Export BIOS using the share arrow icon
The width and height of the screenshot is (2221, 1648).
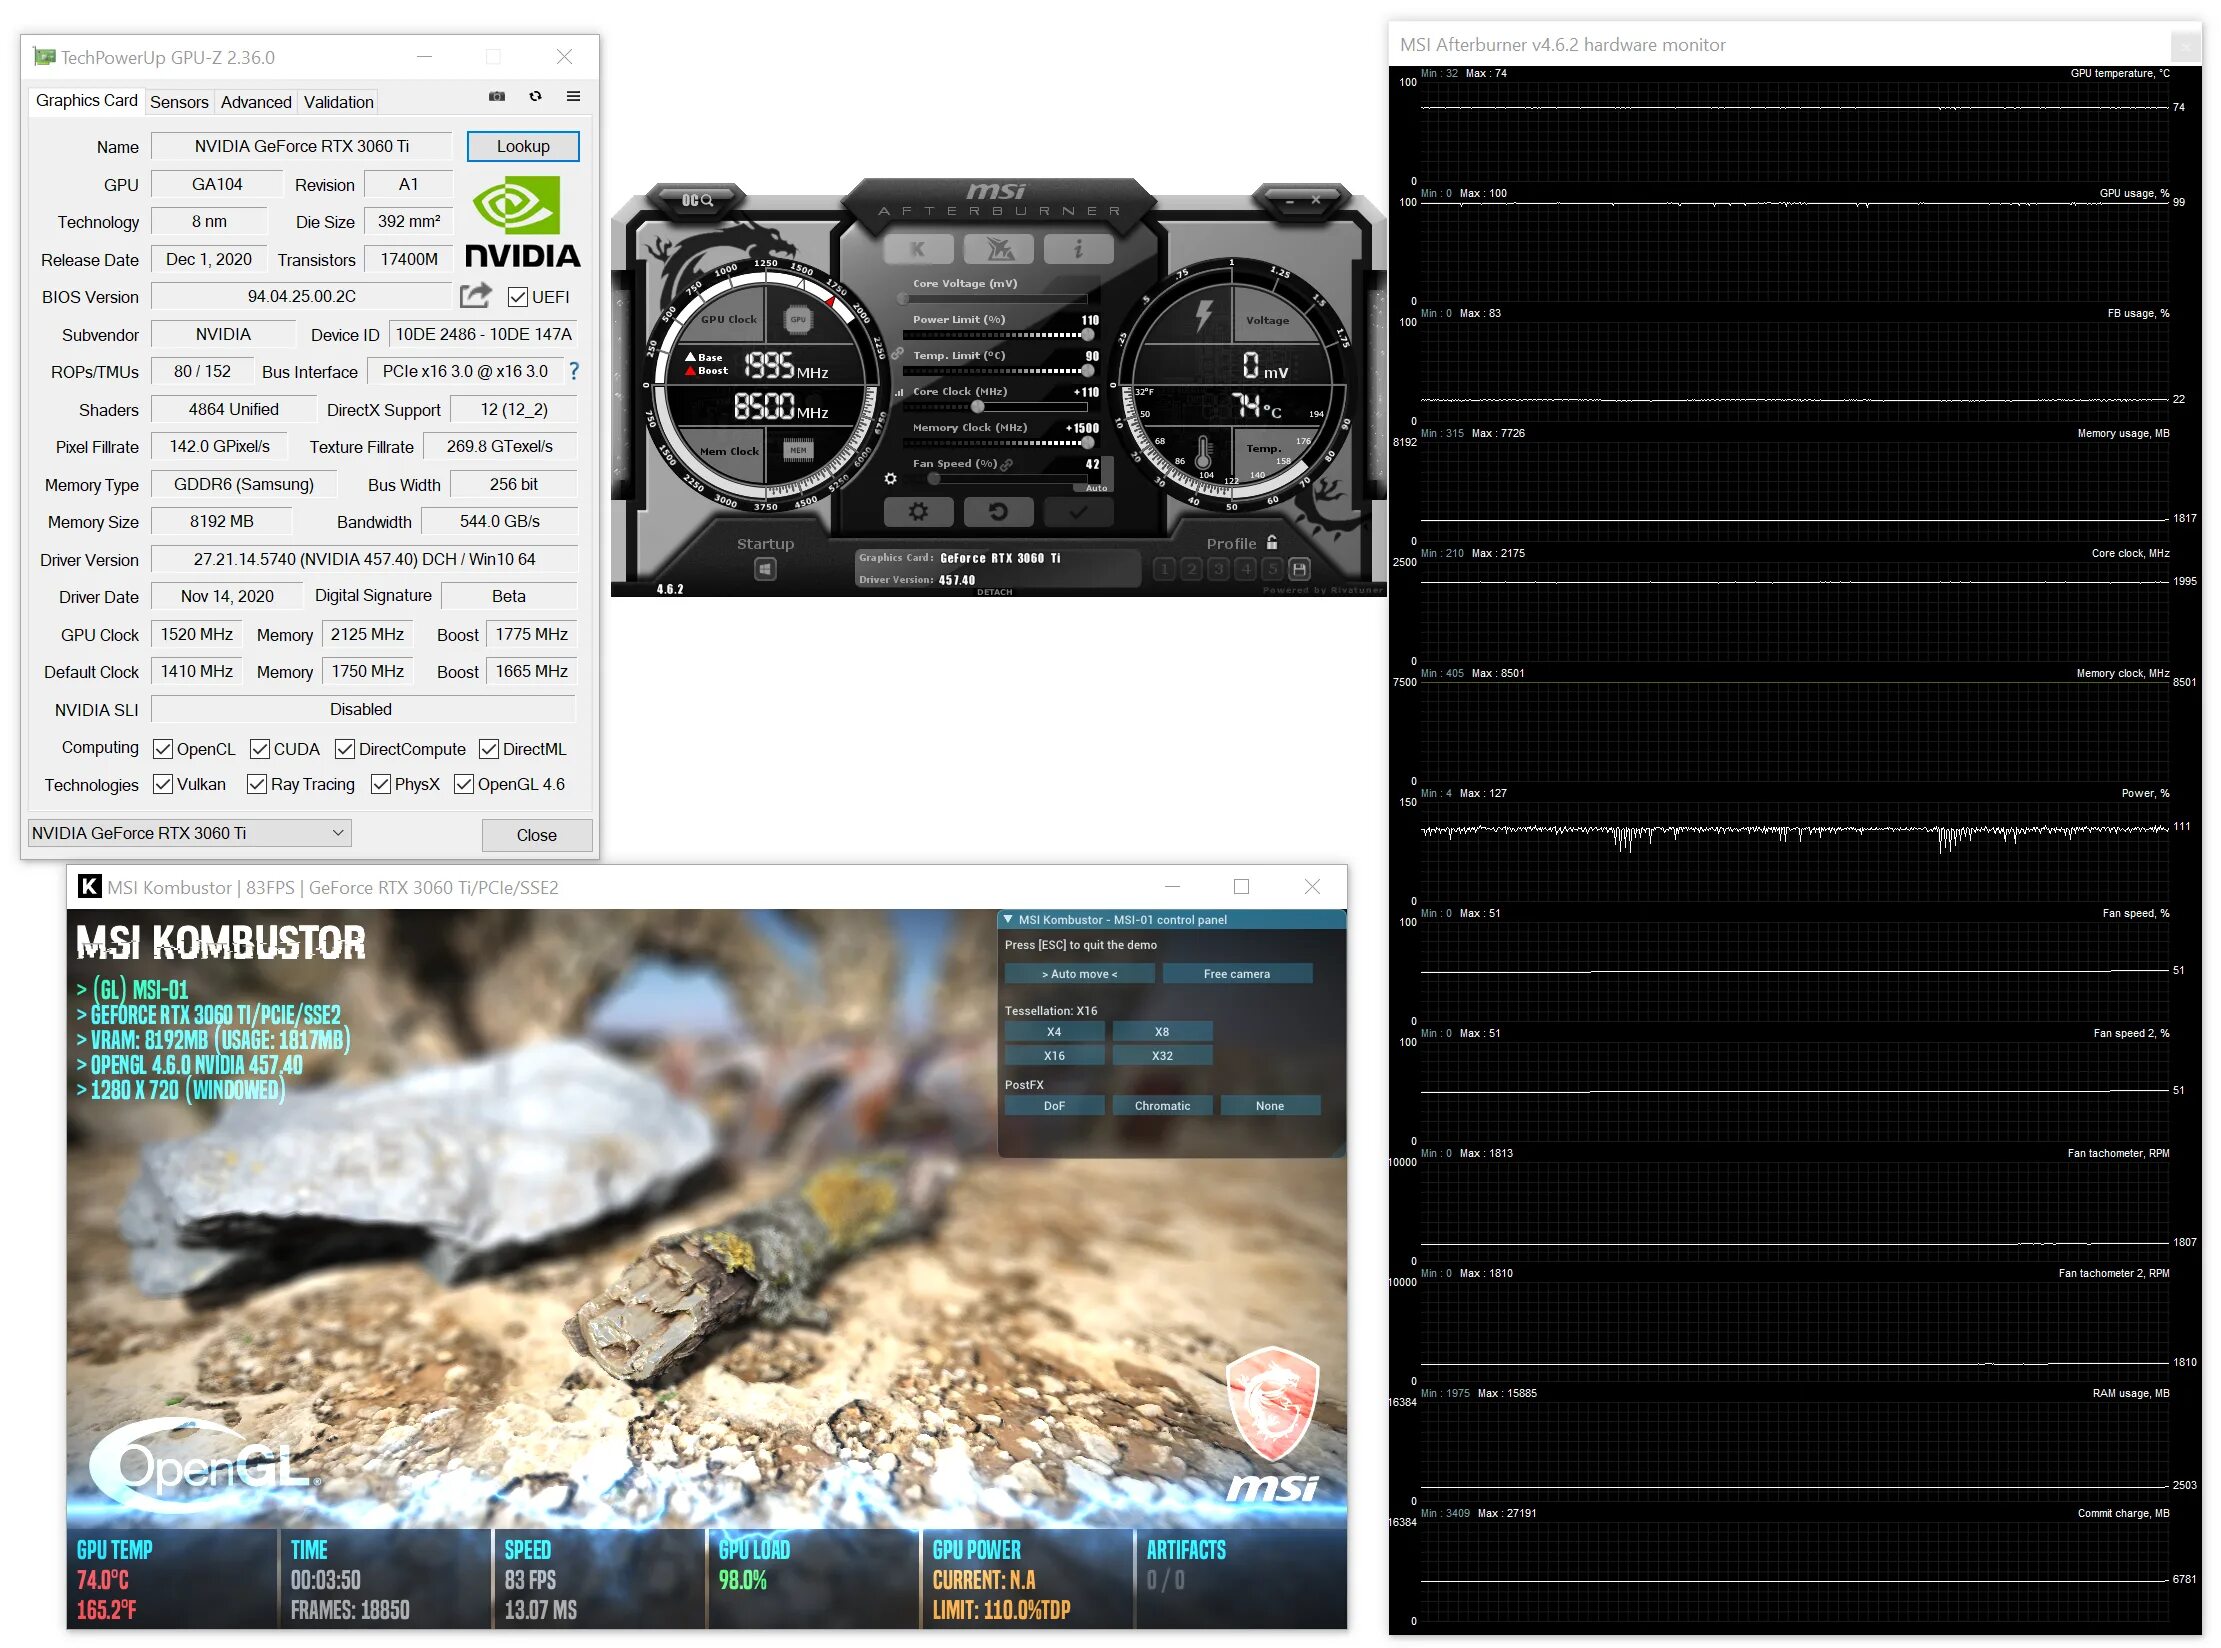click(x=476, y=295)
